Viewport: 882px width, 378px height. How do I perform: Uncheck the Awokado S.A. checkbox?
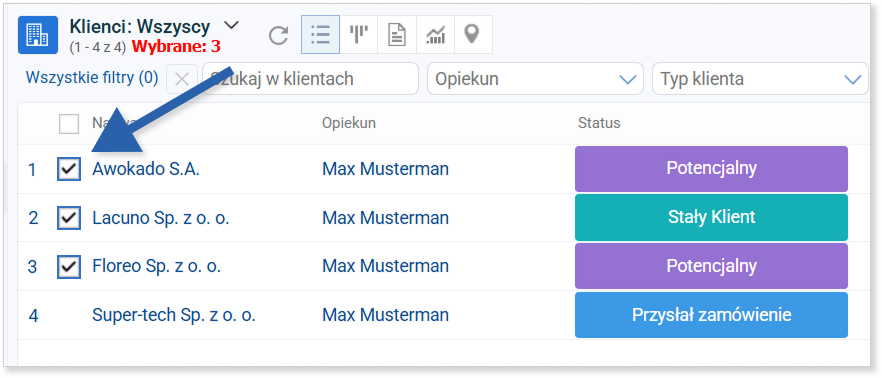coord(69,169)
